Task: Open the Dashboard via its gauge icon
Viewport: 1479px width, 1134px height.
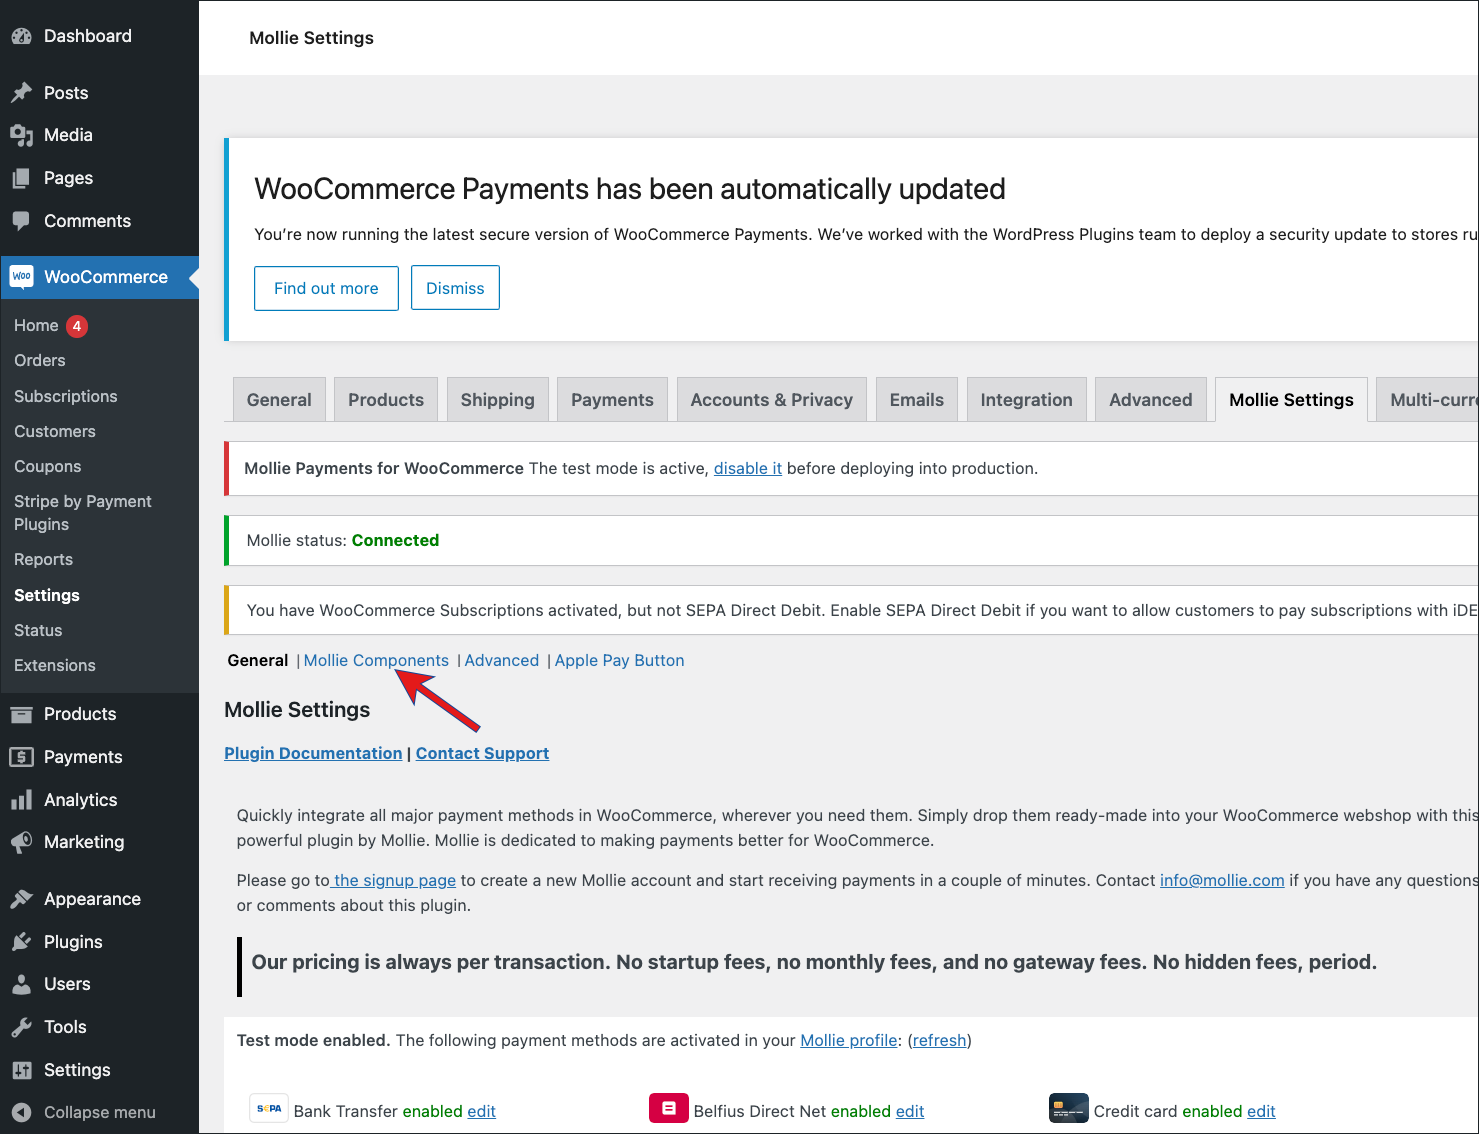Action: 21,35
